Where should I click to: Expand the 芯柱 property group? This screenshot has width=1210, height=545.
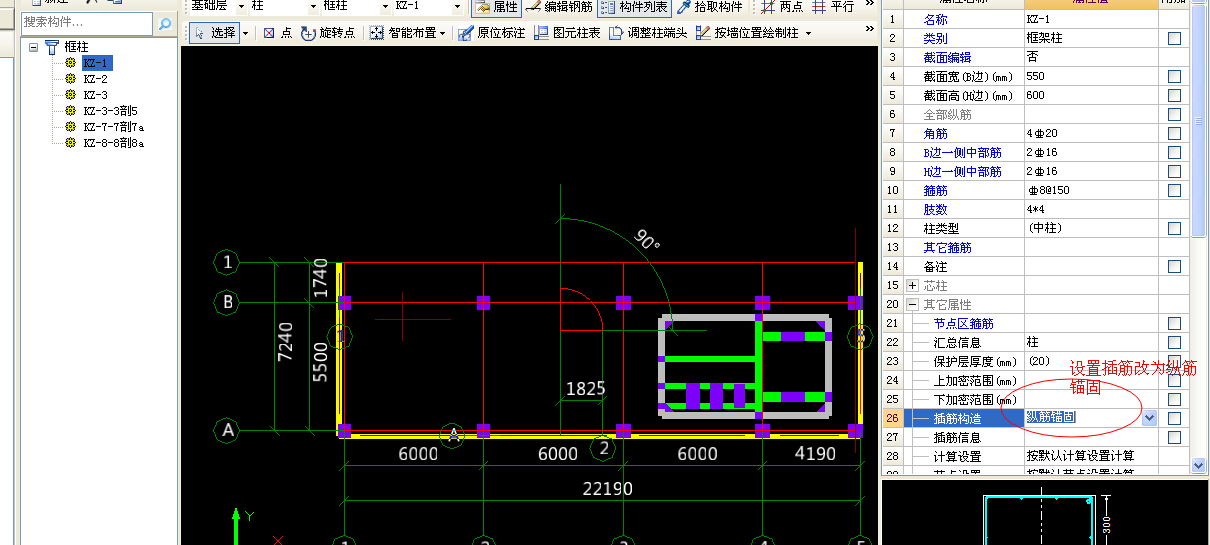(912, 286)
